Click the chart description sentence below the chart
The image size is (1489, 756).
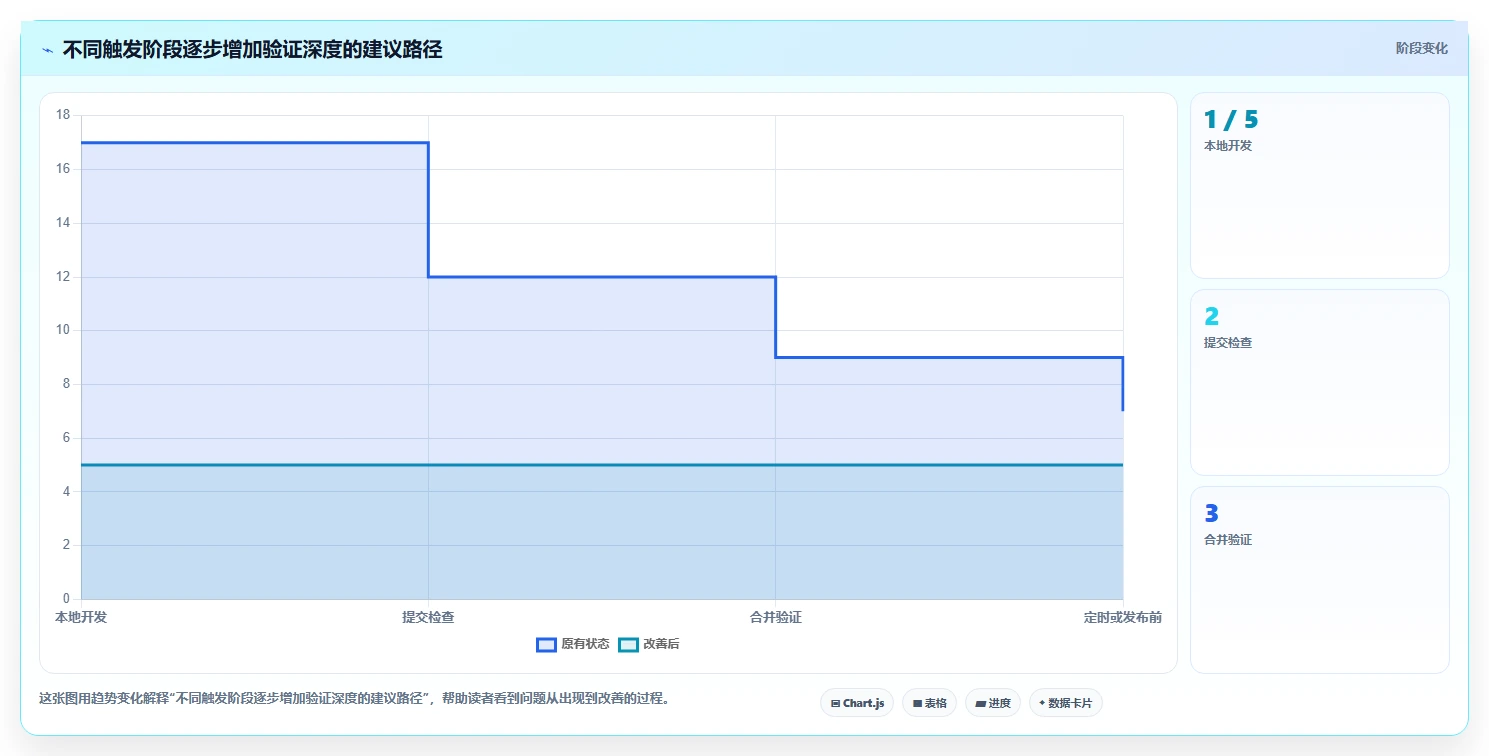point(354,698)
